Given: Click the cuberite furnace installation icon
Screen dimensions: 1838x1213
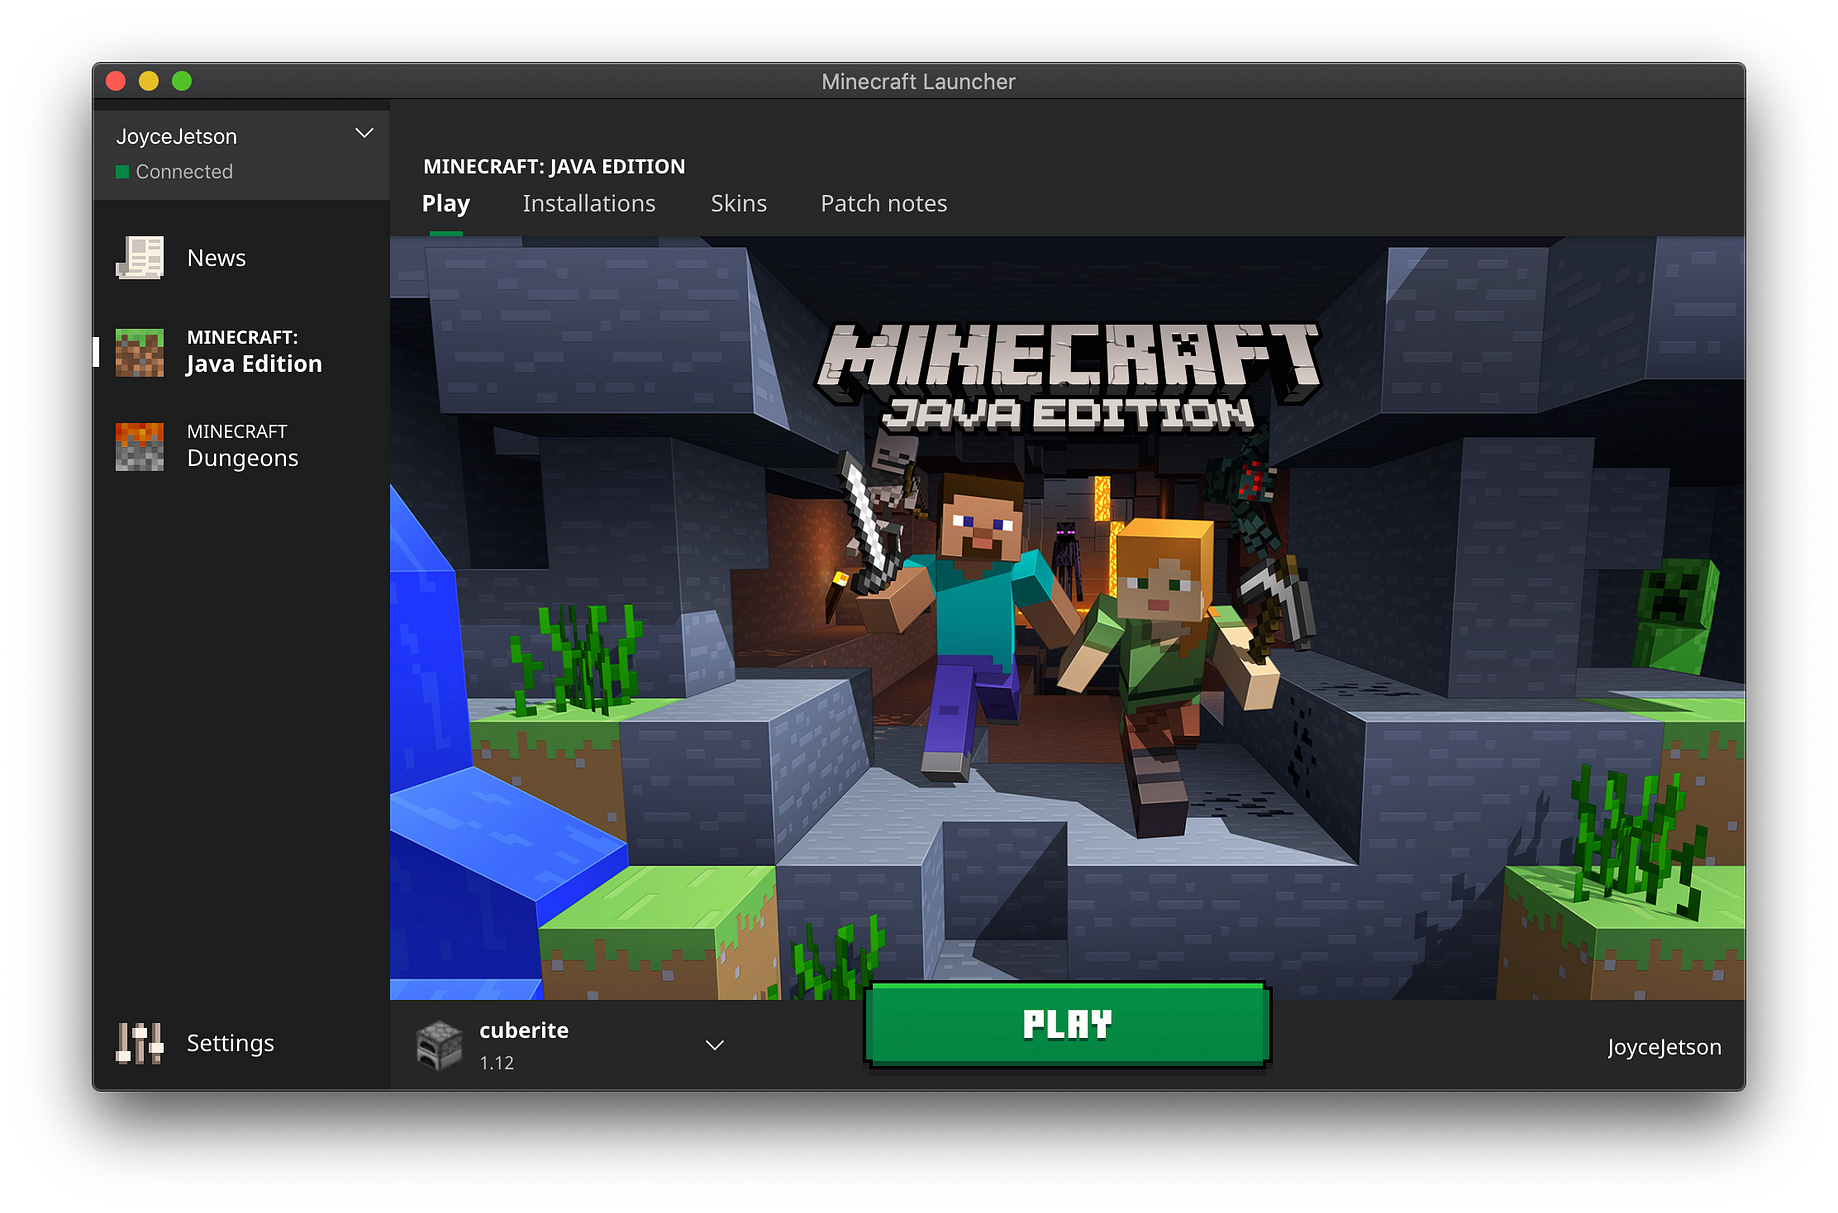Looking at the screenshot, I should pyautogui.click(x=439, y=1045).
